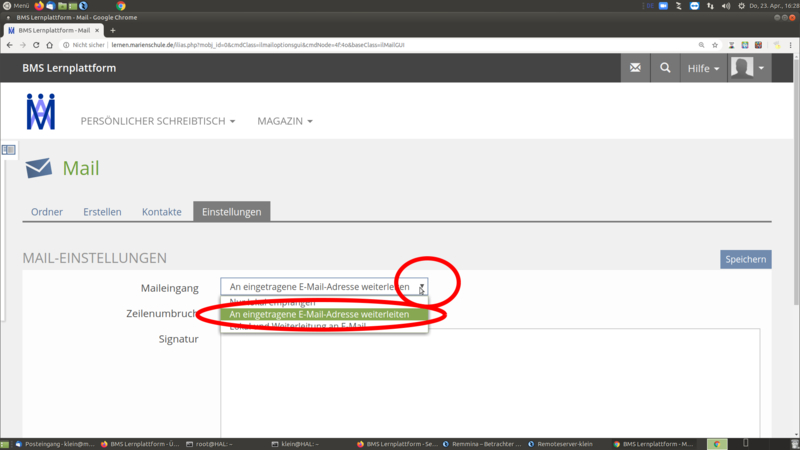Viewport: 800px width, 450px height.
Task: Open the mail envelope icon in header
Action: [634, 68]
